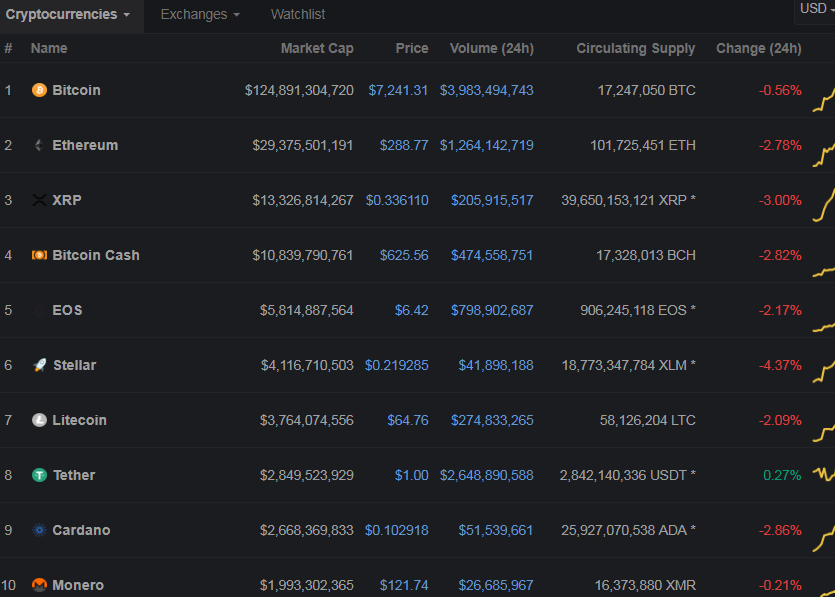Open Cardano's price sparkline chart
The image size is (835, 597).
(x=824, y=538)
